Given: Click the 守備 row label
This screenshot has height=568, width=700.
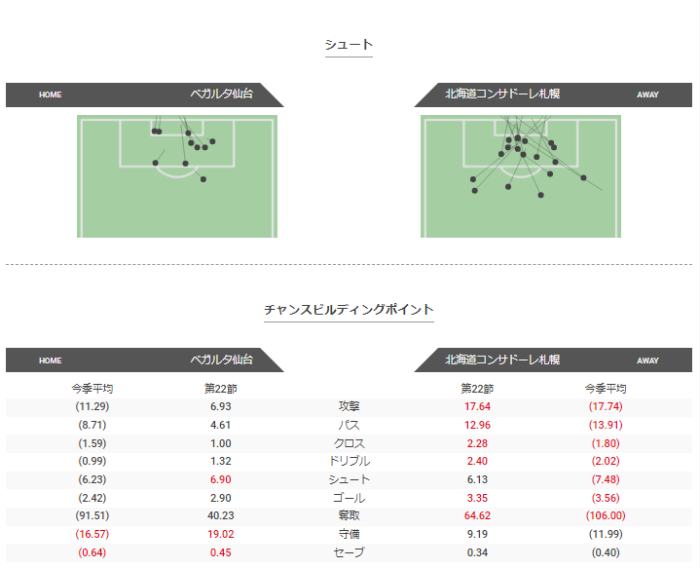Looking at the screenshot, I should [349, 534].
